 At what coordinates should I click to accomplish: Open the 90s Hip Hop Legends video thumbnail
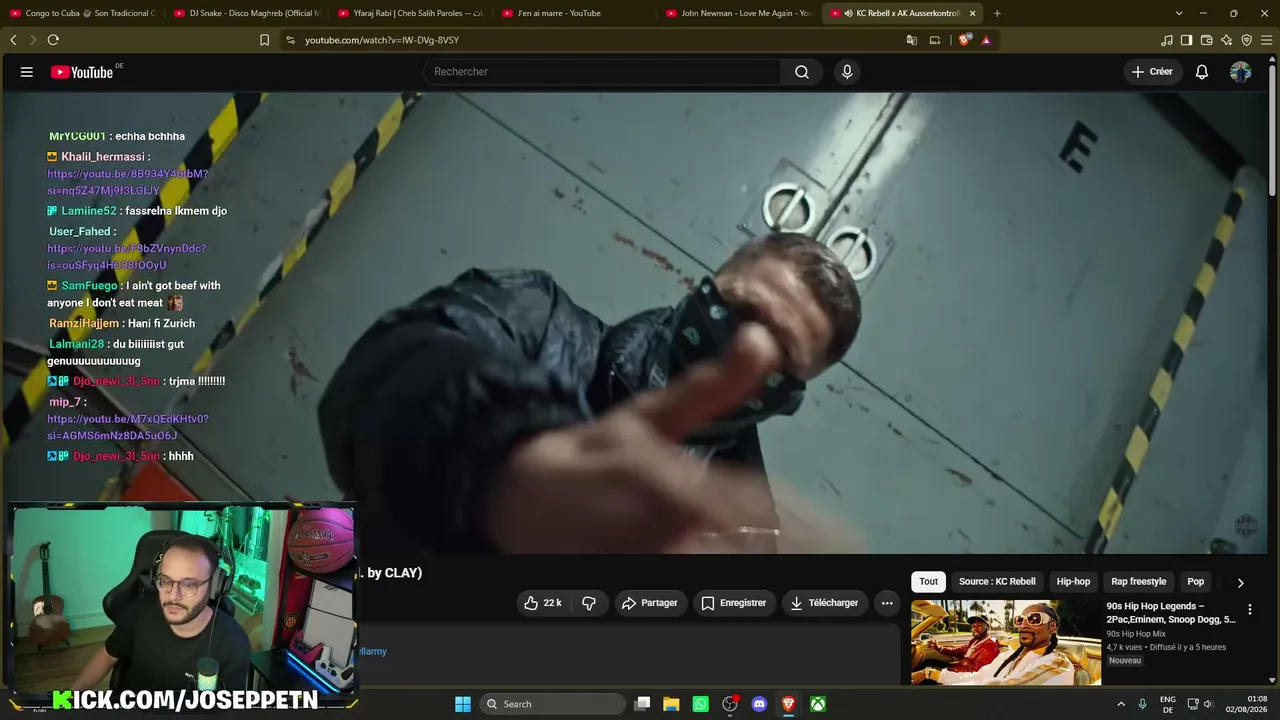(1006, 642)
